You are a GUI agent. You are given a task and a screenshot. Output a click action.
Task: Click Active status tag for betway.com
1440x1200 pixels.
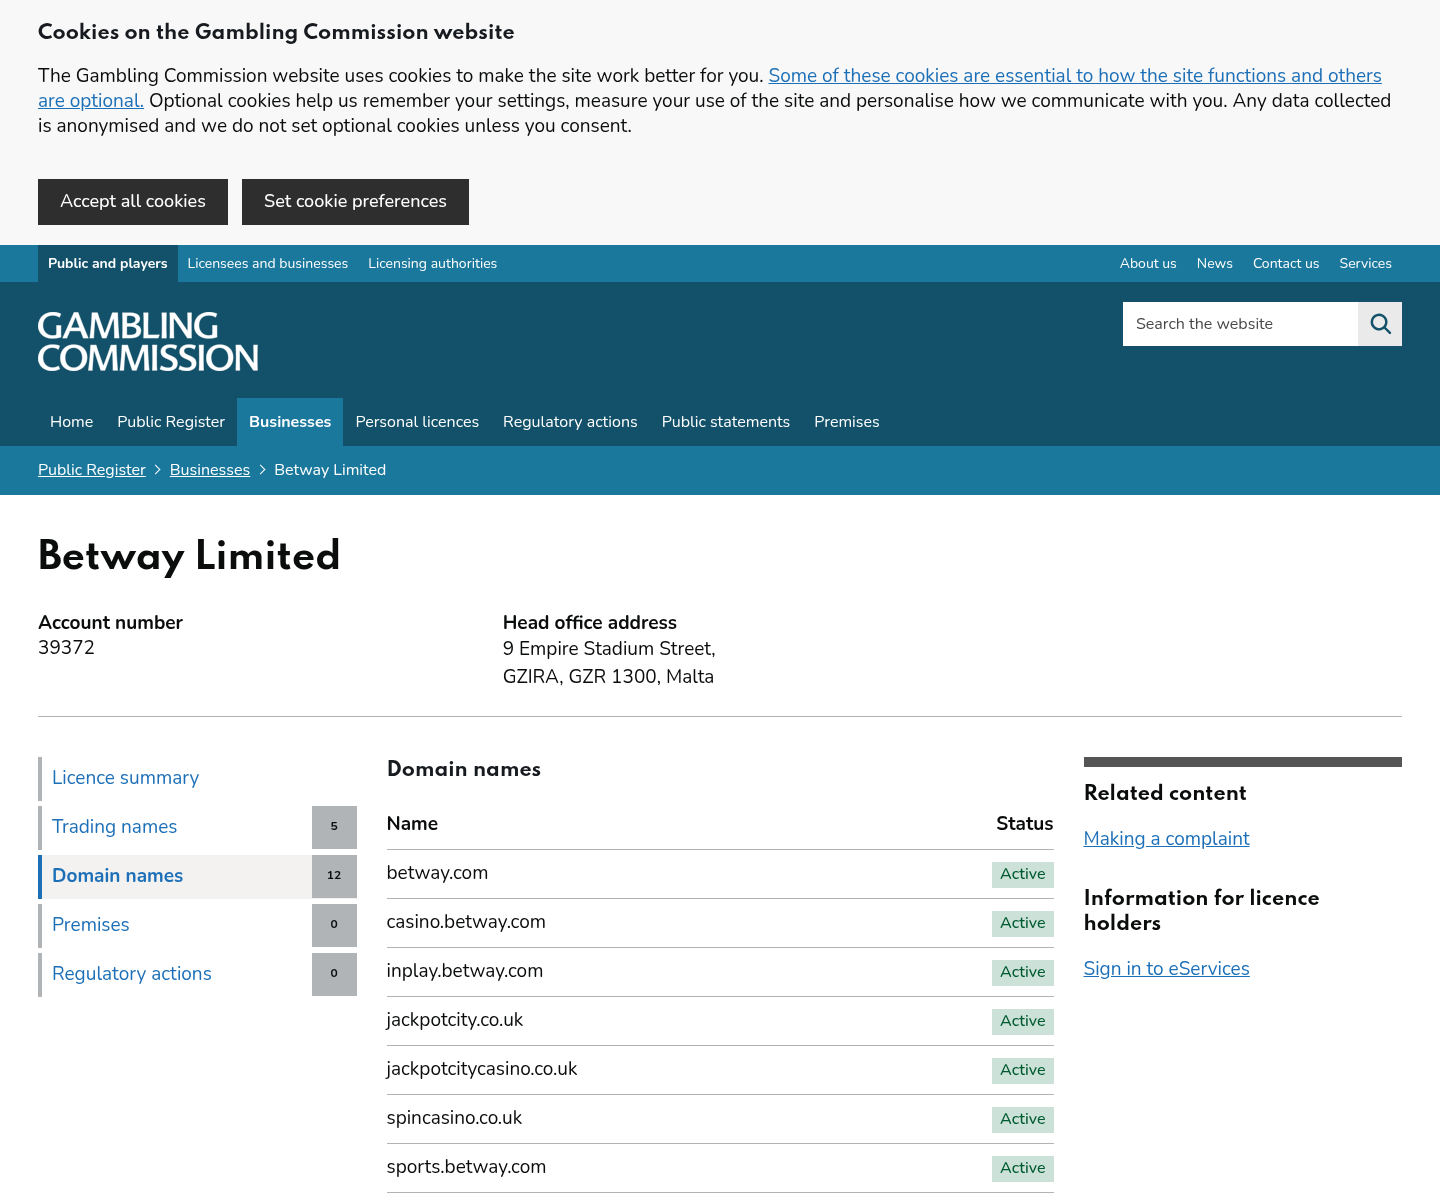tap(1022, 874)
